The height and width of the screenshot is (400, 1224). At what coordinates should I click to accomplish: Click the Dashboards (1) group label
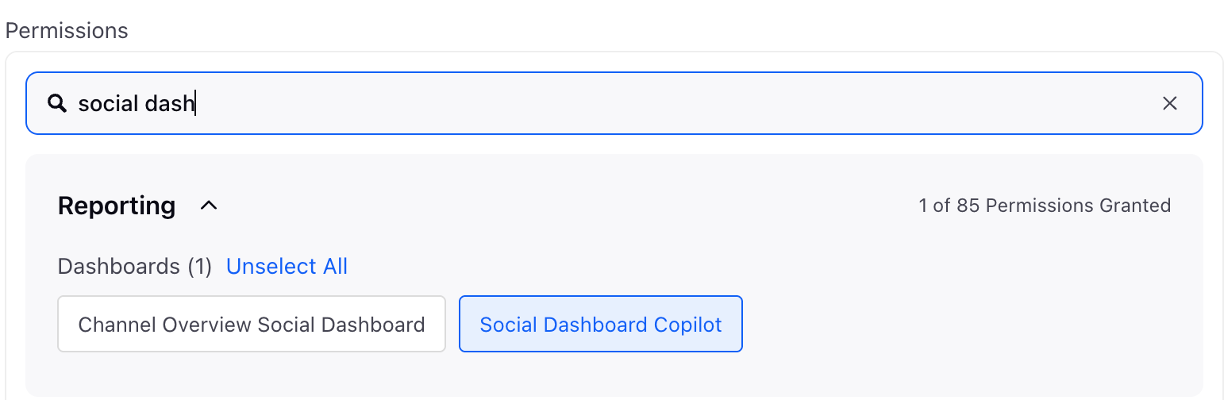click(x=135, y=266)
